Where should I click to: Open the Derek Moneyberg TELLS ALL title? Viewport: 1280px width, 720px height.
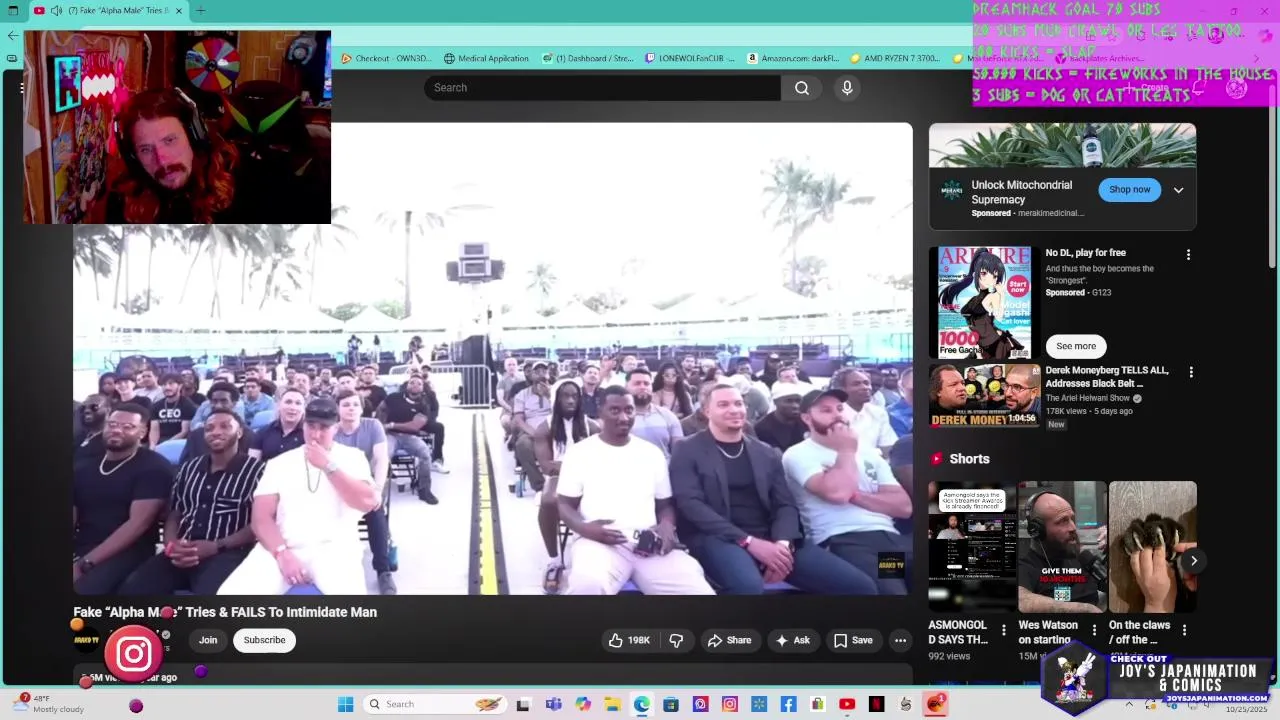1106,377
